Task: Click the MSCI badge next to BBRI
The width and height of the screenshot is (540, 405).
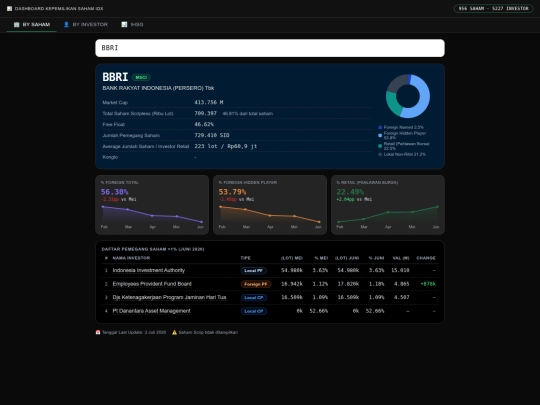Action: pyautogui.click(x=141, y=77)
